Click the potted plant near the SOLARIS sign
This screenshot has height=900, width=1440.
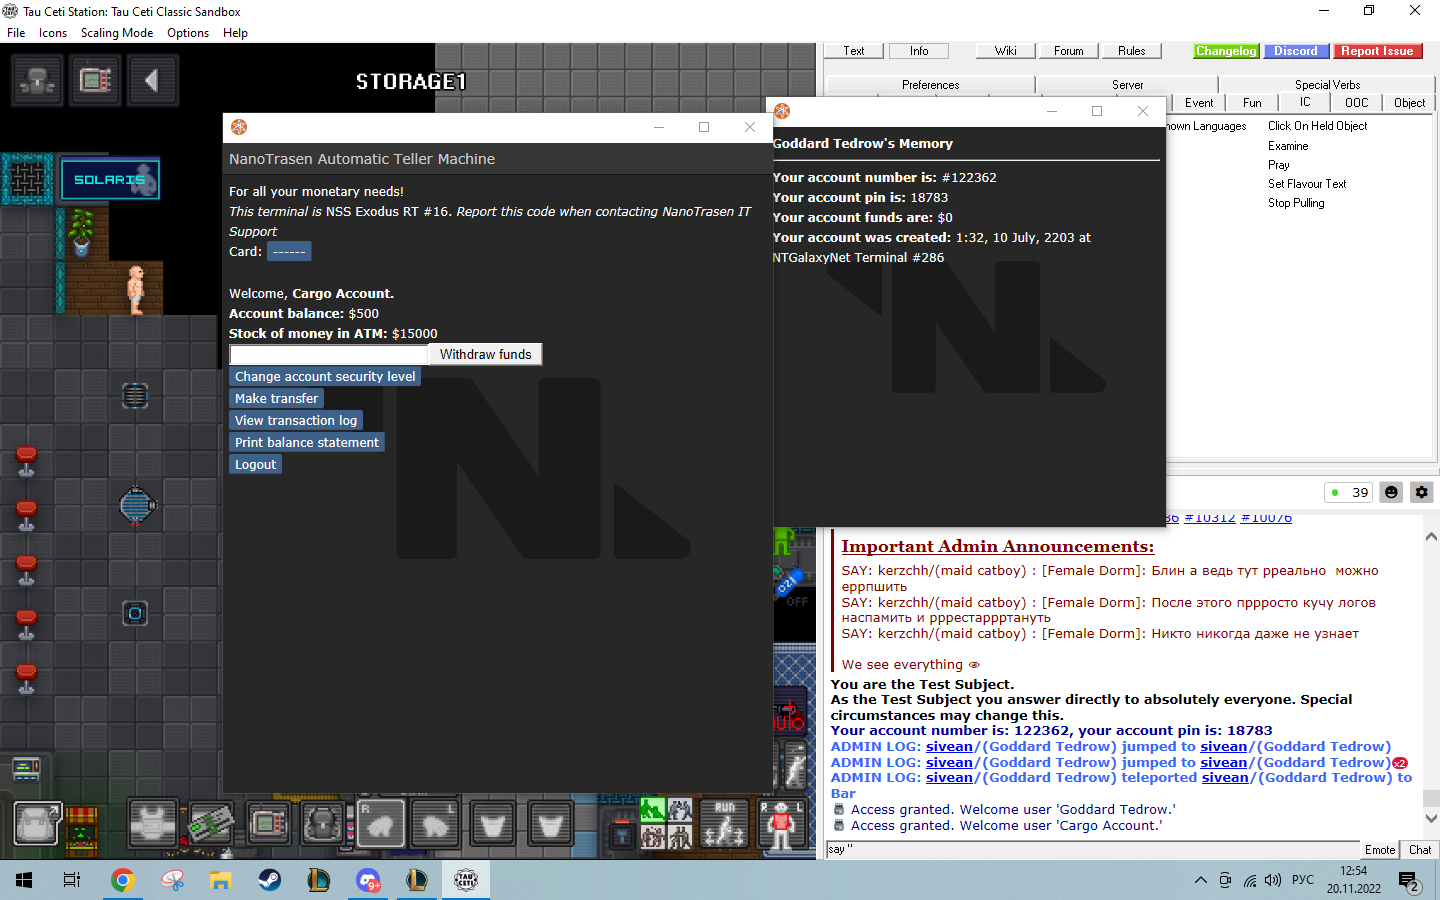[x=82, y=233]
